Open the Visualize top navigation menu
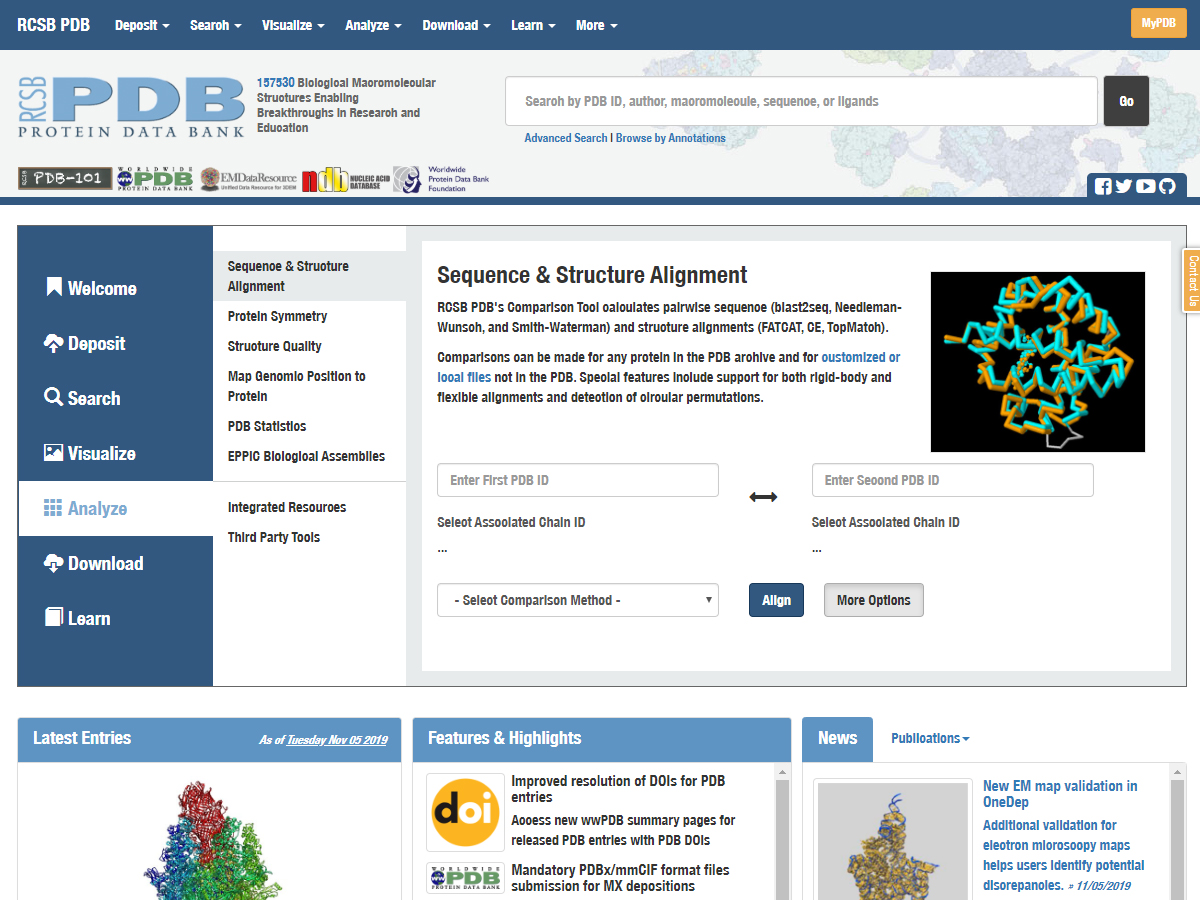The height and width of the screenshot is (900, 1200). pyautogui.click(x=293, y=25)
